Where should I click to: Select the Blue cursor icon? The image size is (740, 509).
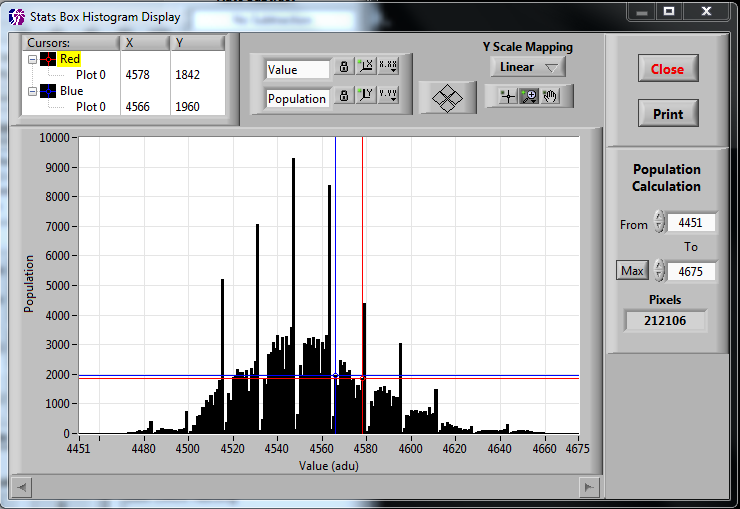tap(48, 91)
